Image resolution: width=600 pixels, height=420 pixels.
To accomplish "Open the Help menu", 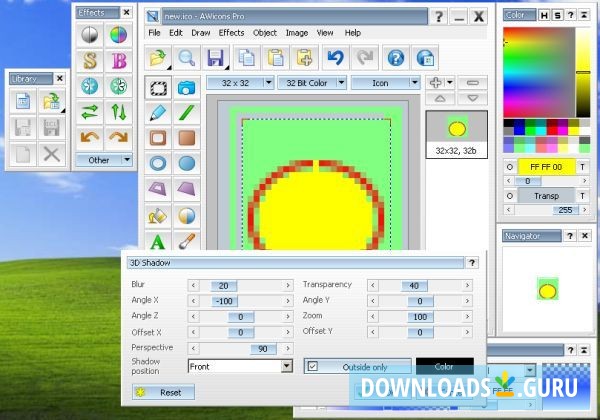I will tap(352, 33).
